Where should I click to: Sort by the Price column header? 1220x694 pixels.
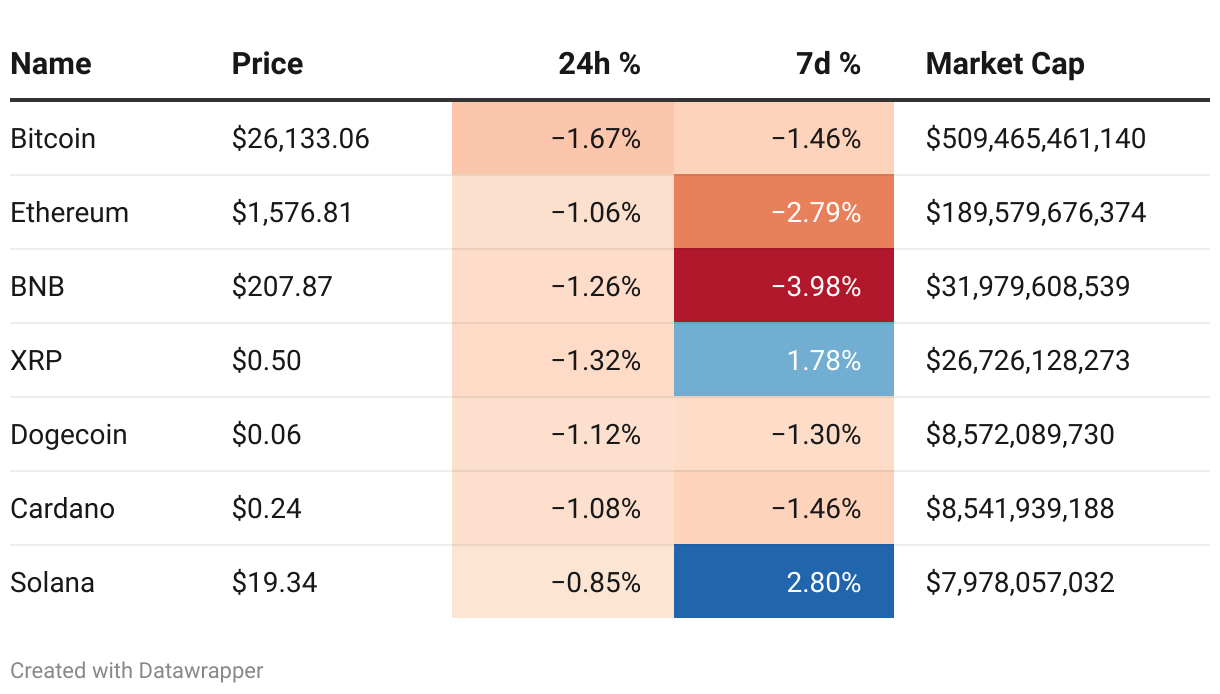267,64
